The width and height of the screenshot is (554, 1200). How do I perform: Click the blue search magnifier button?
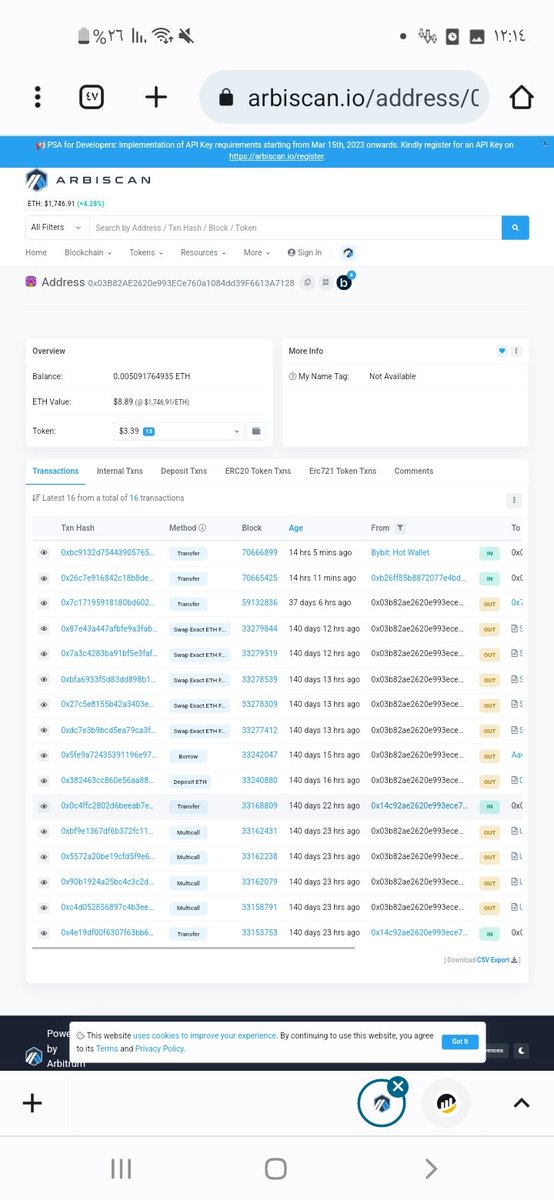pyautogui.click(x=515, y=228)
